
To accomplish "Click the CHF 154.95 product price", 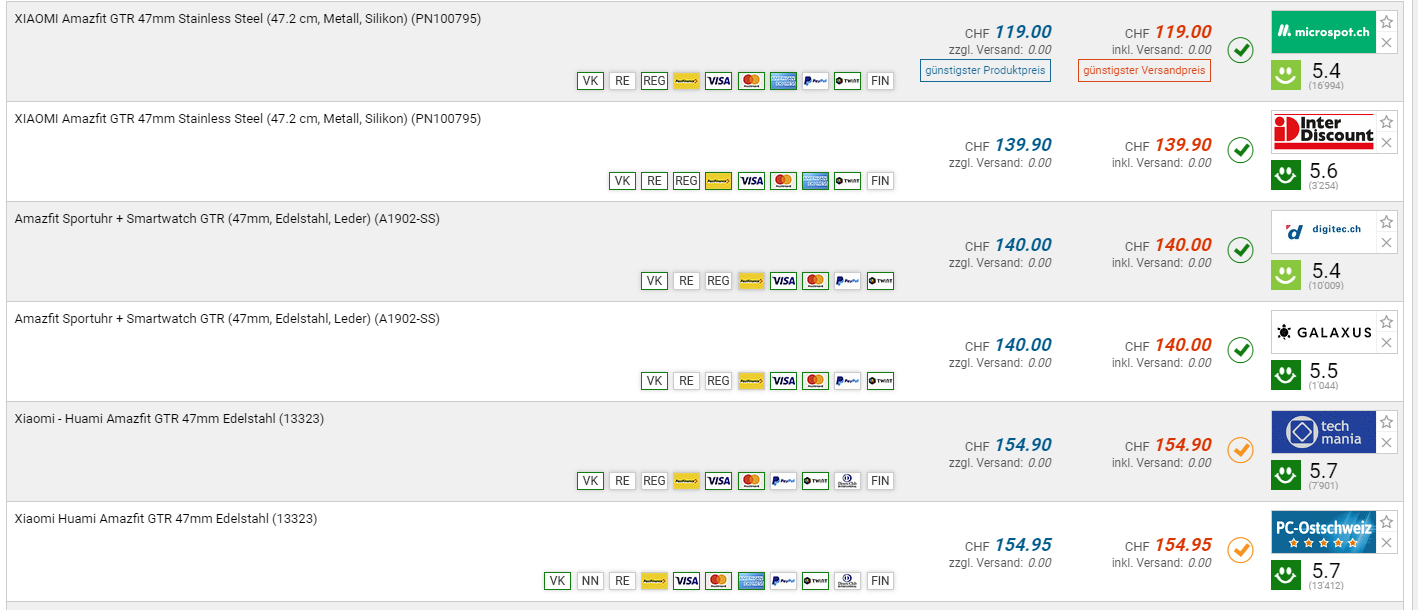I will 1022,545.
